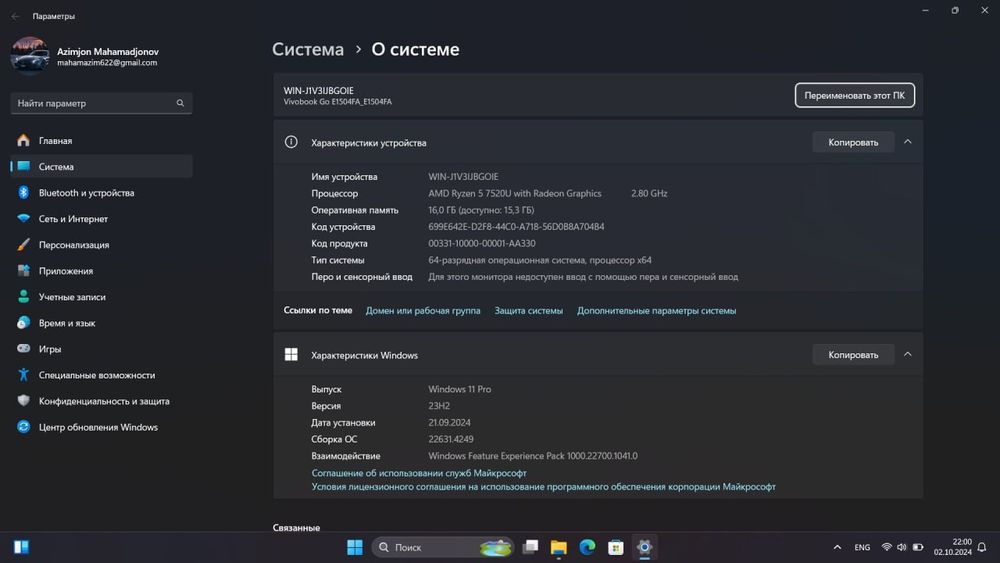
Task: Launch Microsoft Edge from the taskbar
Action: 587,547
